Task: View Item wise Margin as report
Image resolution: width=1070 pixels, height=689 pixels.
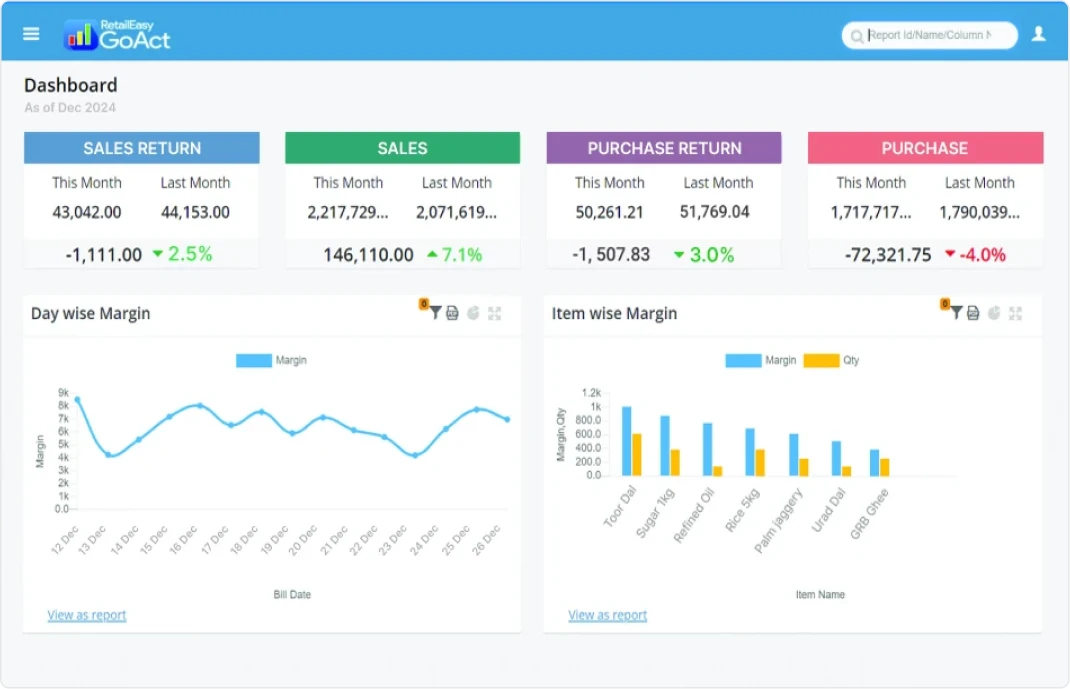Action: tap(608, 616)
